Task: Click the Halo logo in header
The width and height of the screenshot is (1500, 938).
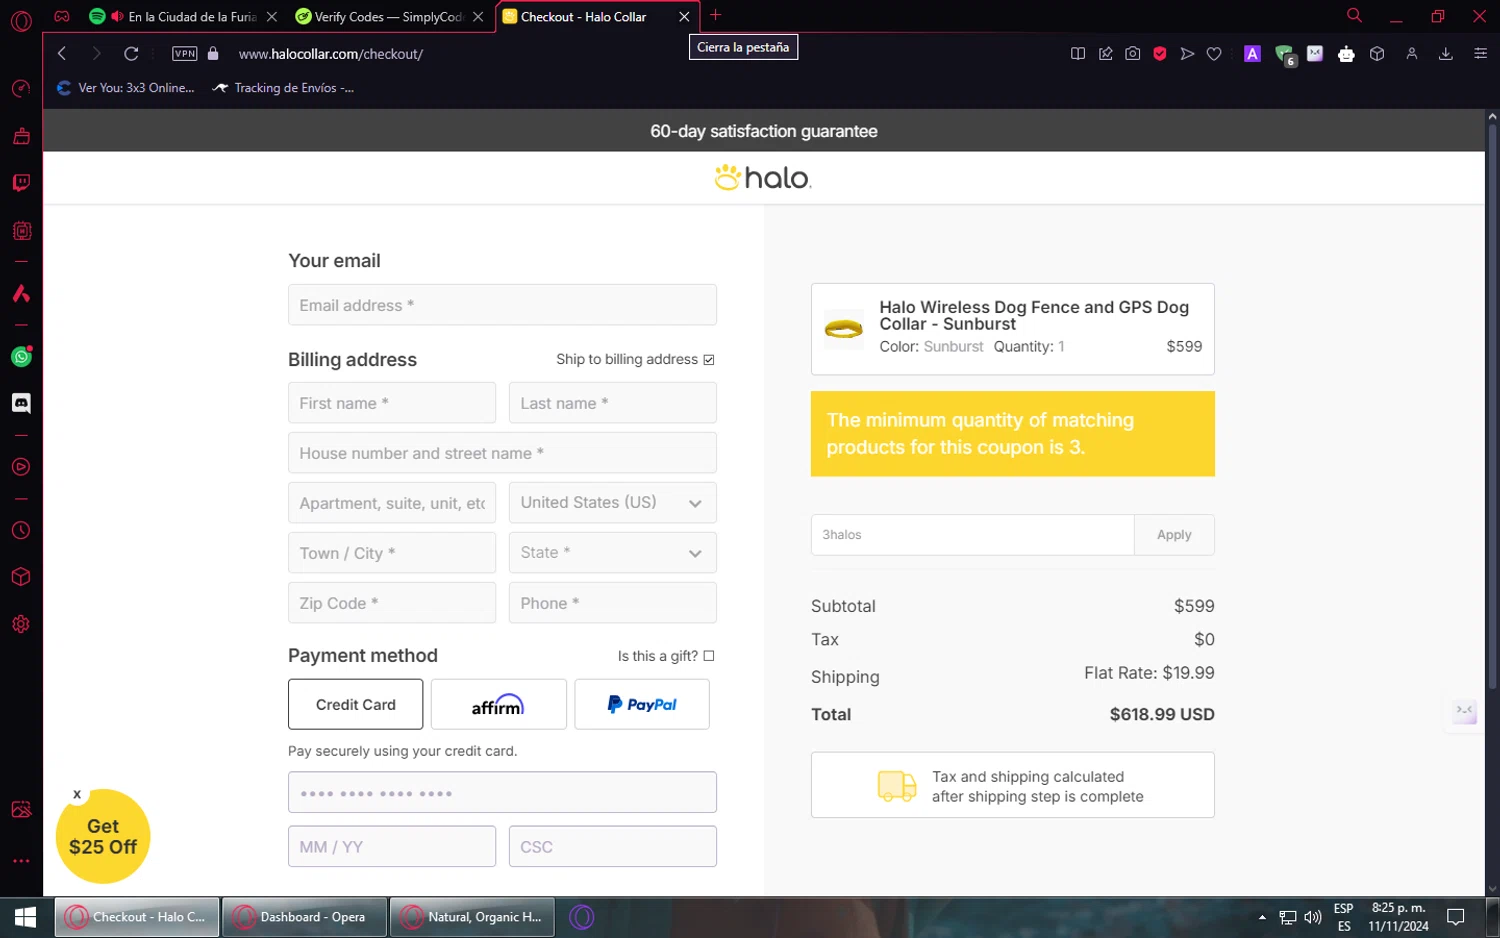Action: click(763, 178)
